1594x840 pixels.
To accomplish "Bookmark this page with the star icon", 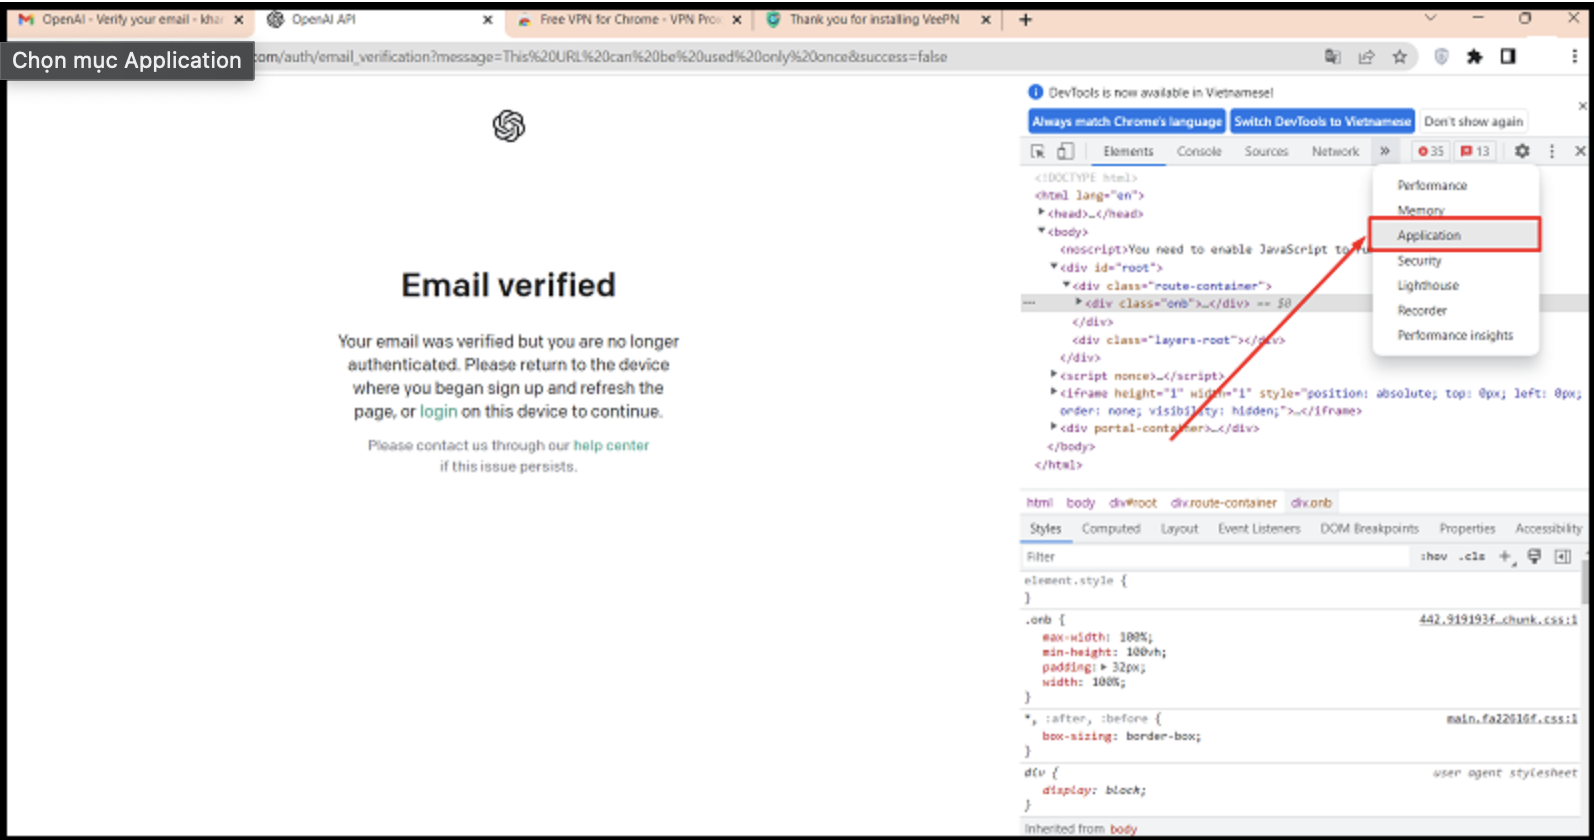I will [x=1399, y=57].
